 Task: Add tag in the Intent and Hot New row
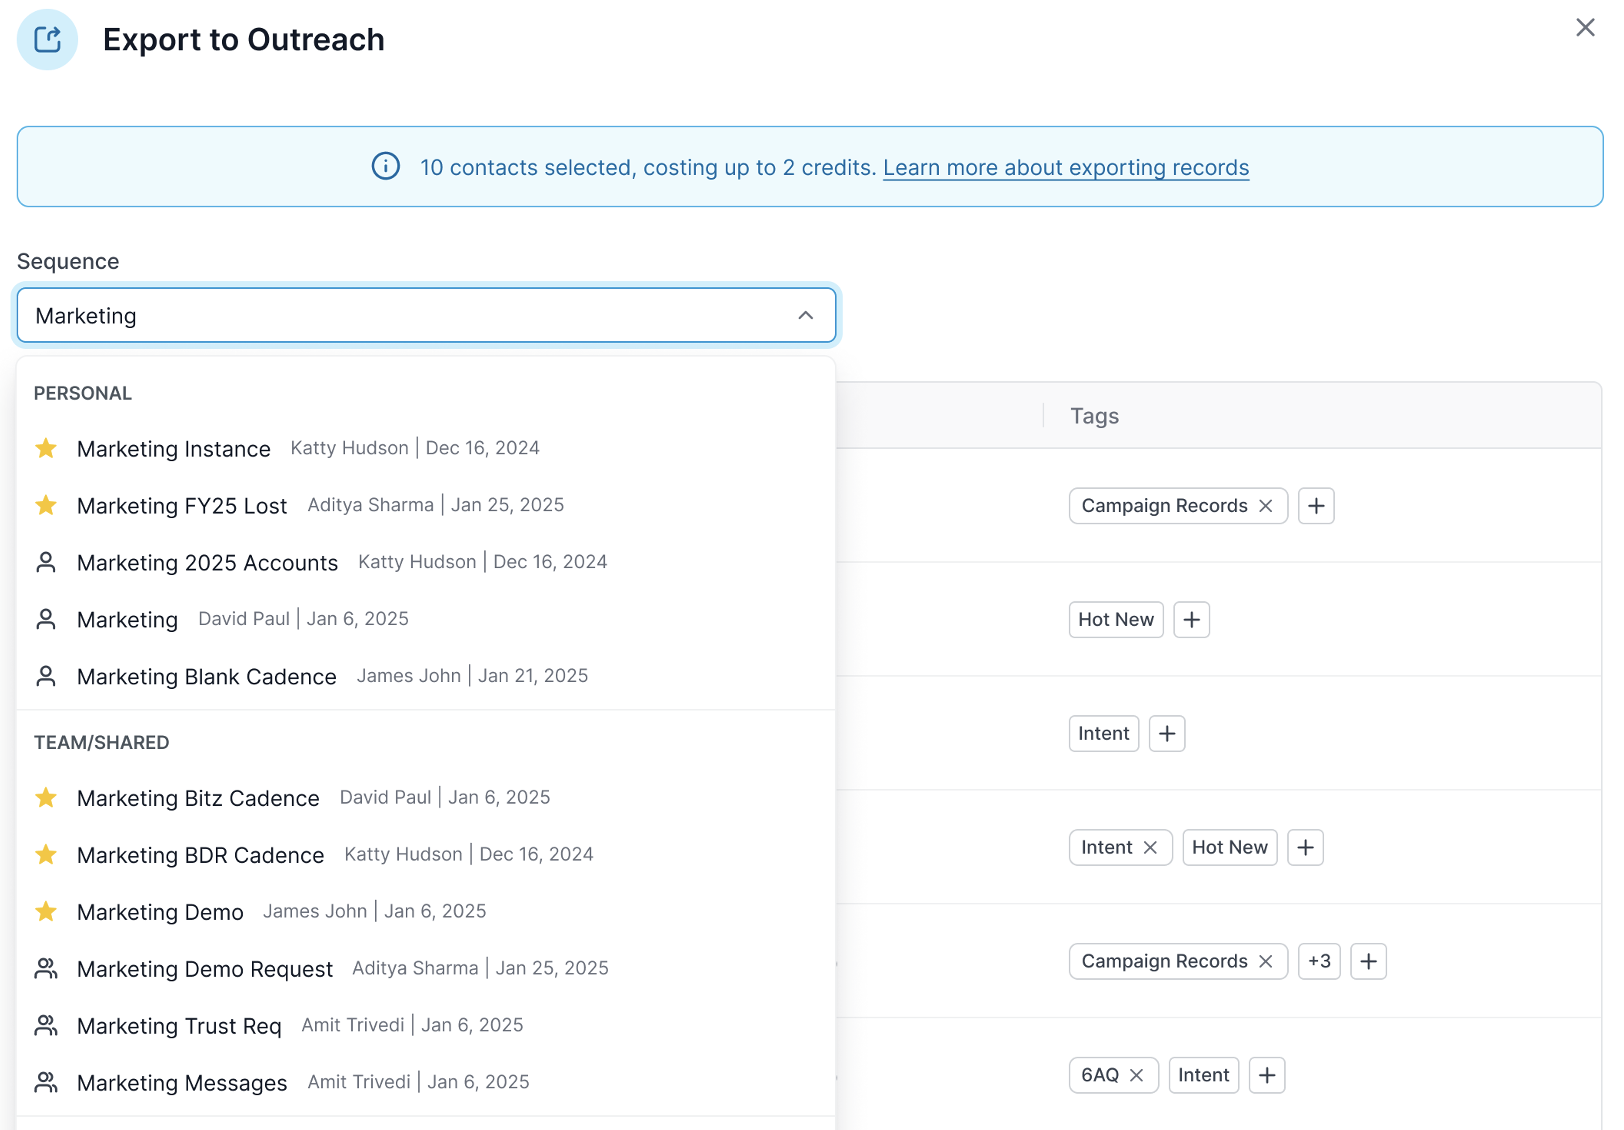coord(1305,848)
